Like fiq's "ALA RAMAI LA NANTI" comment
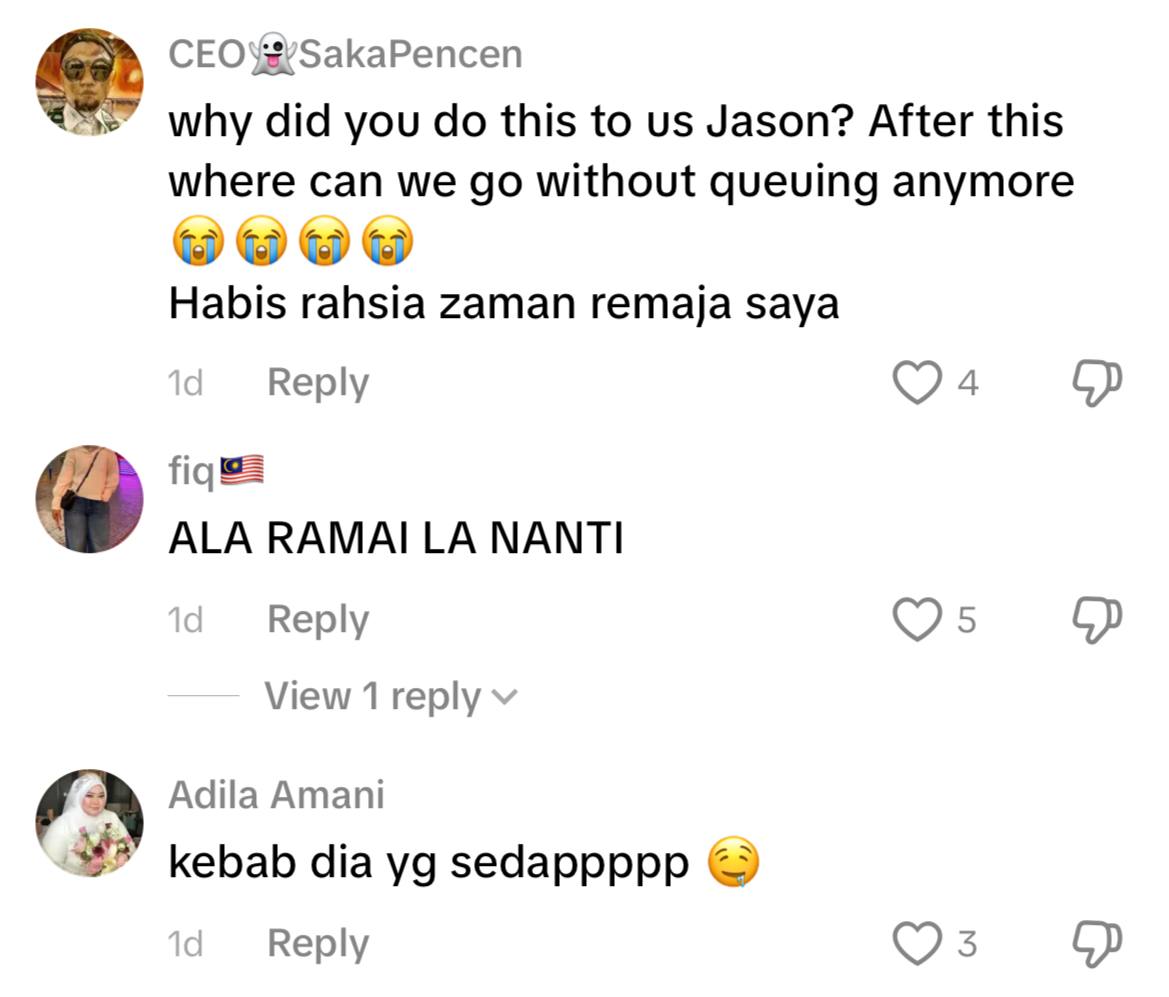The width and height of the screenshot is (1169, 997). [917, 620]
